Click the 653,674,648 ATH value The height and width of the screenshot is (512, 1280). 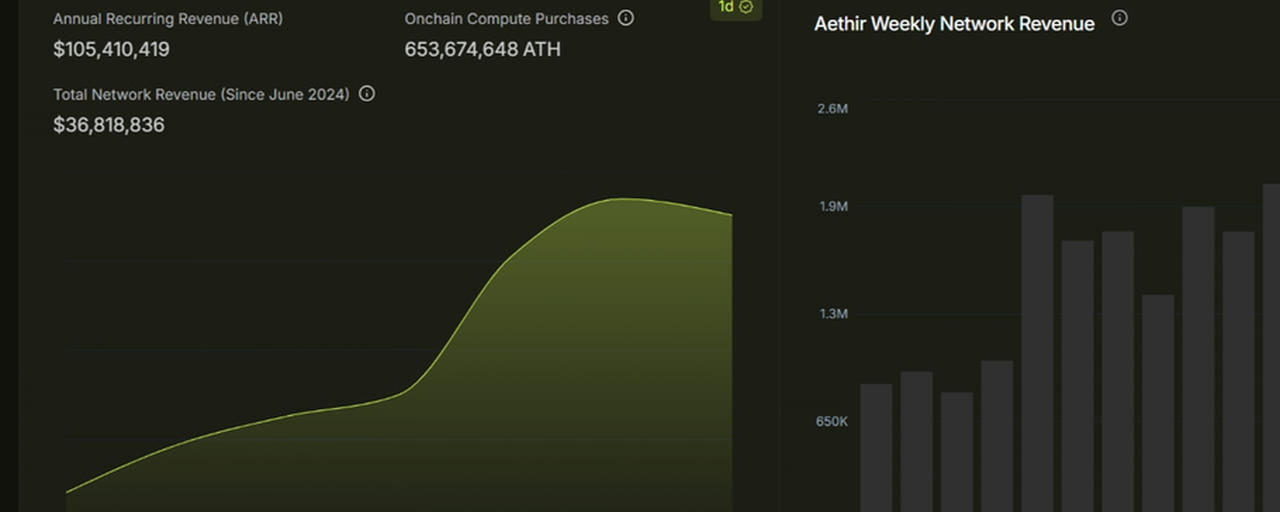click(x=483, y=49)
